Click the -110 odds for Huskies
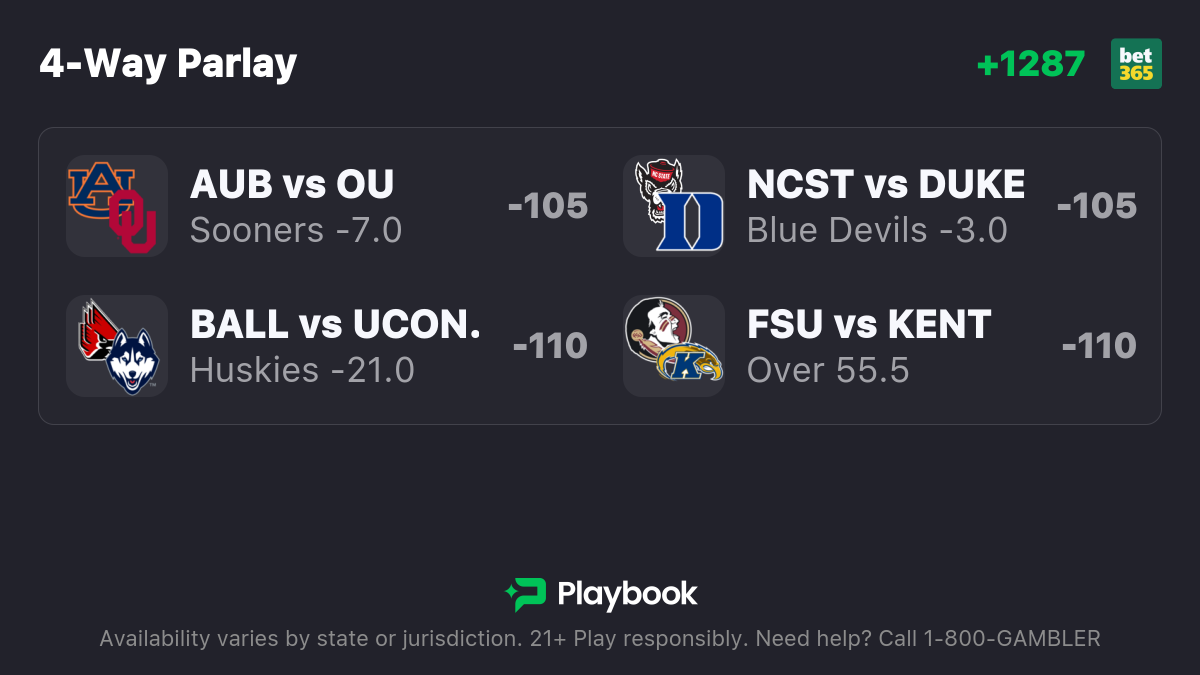Viewport: 1200px width, 675px height. click(550, 346)
